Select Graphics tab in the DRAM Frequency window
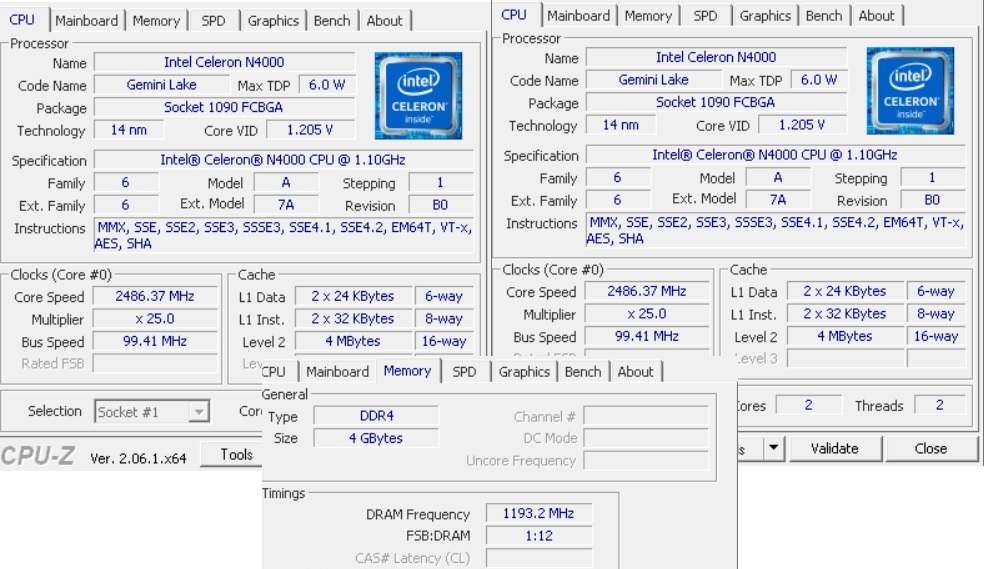The width and height of the screenshot is (989, 569). 524,372
